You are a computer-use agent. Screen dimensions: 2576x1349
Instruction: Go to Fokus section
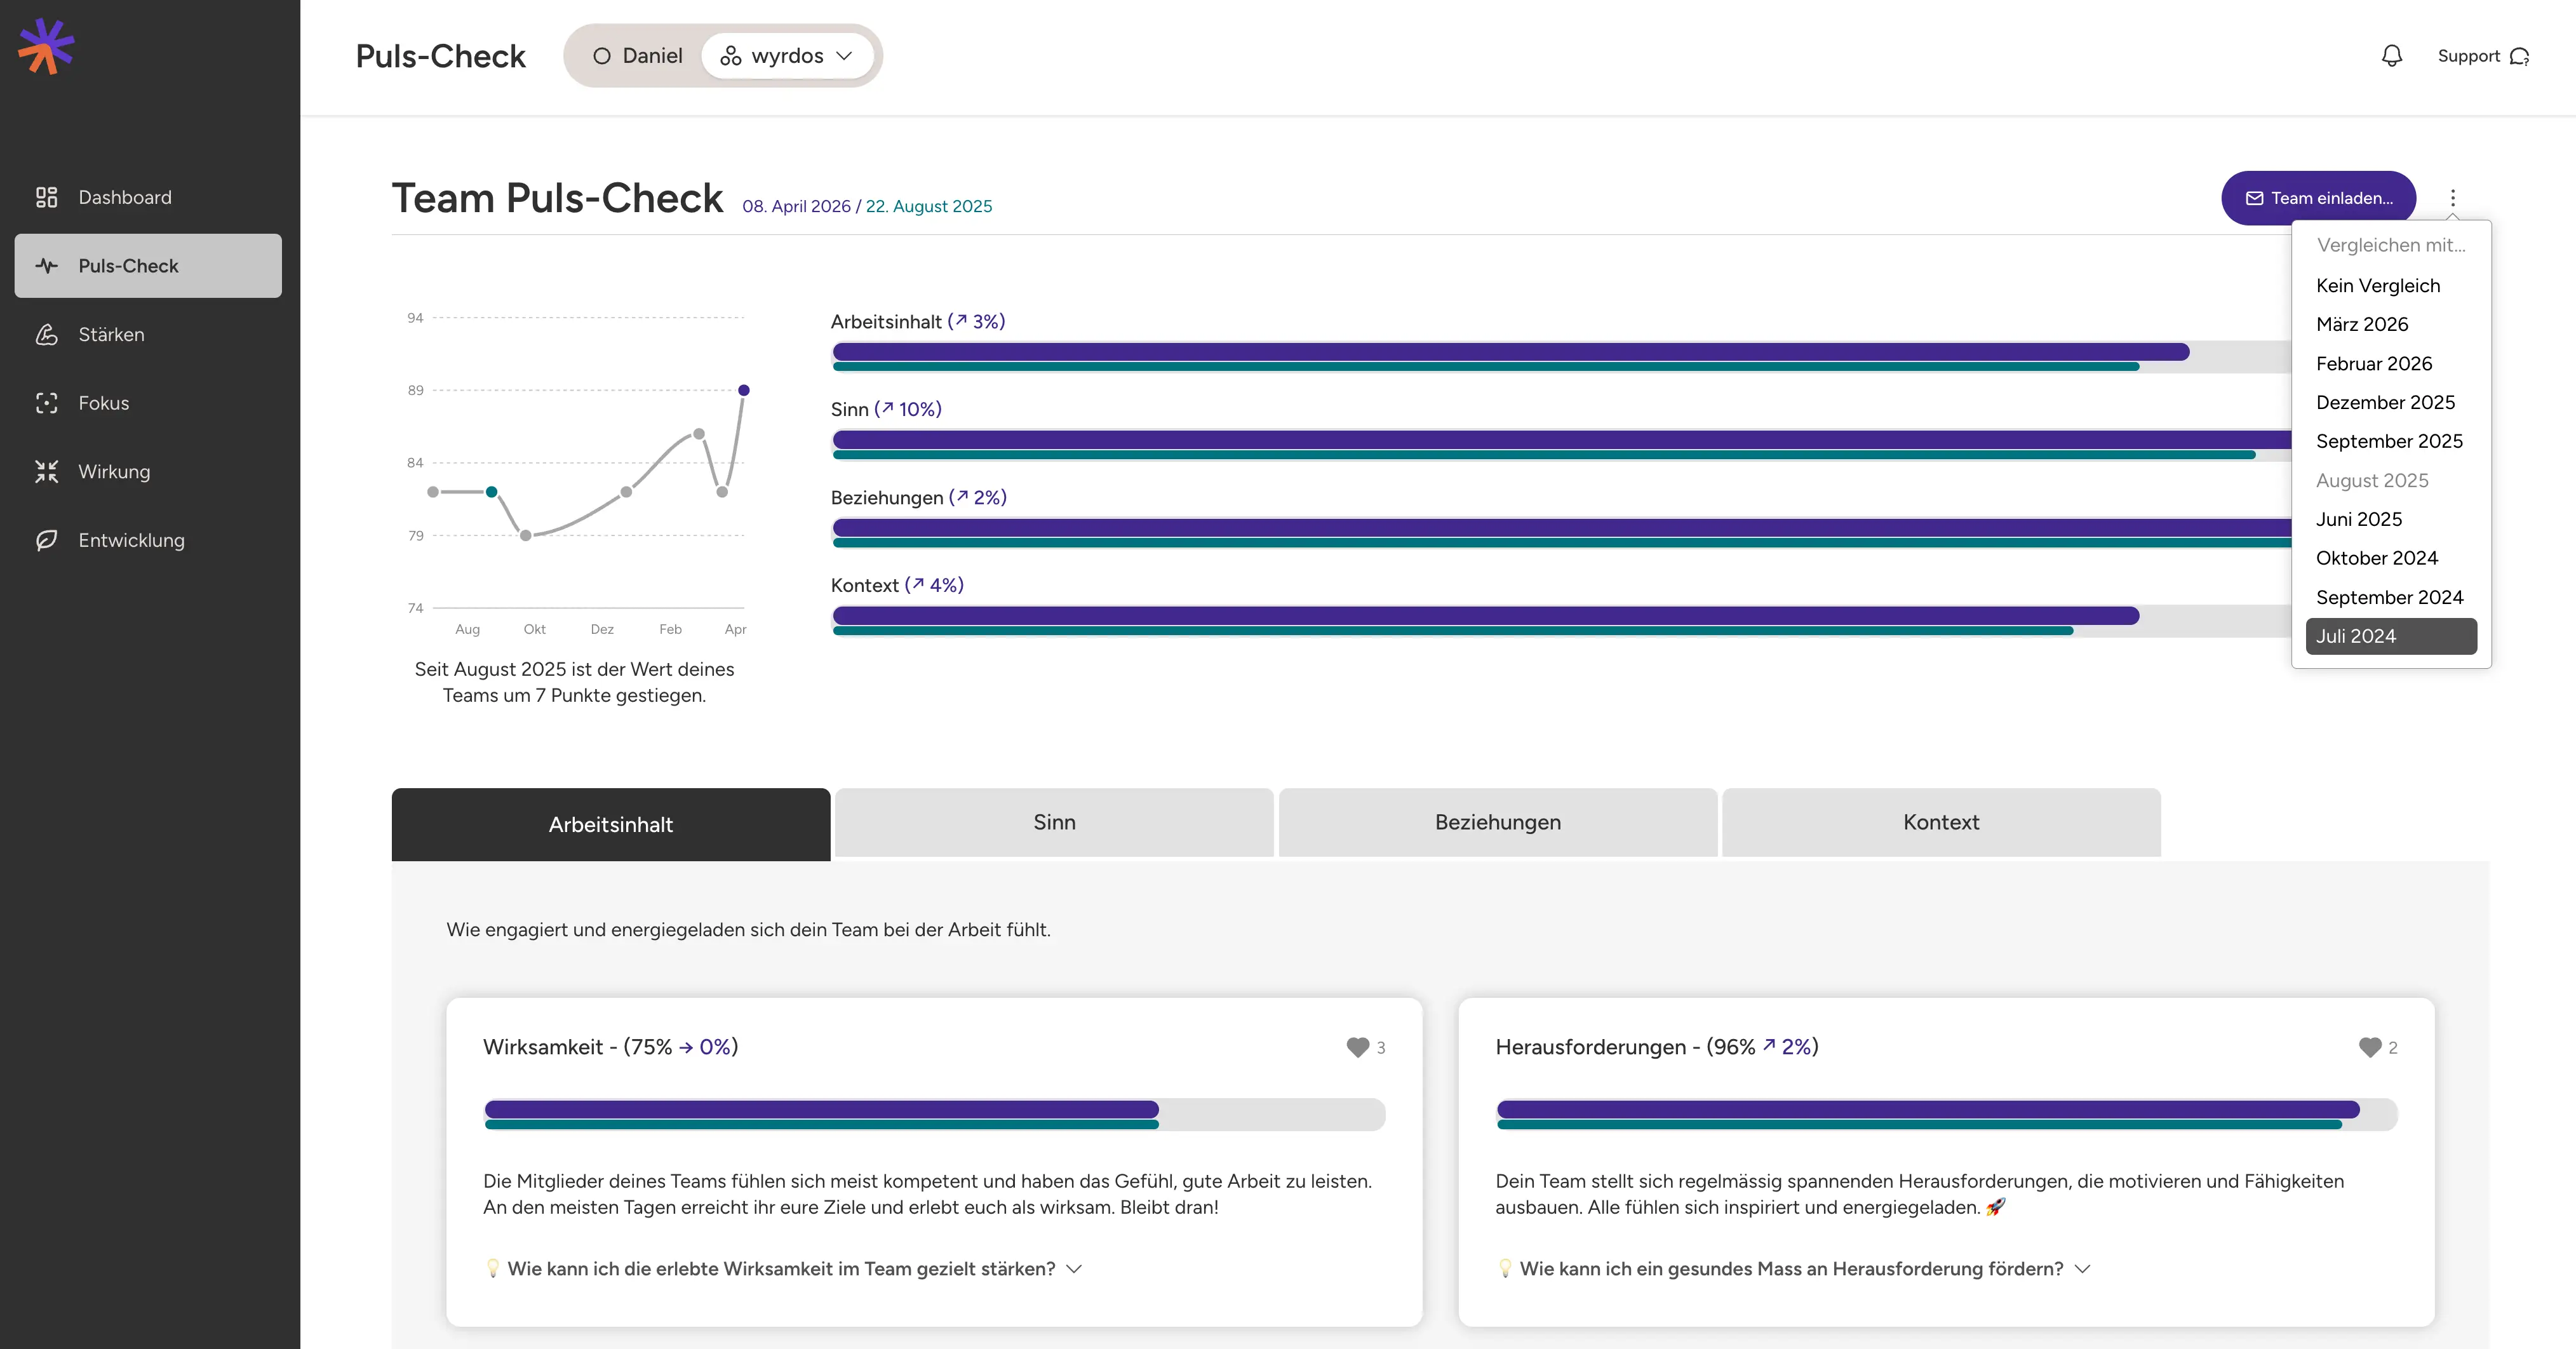148,403
